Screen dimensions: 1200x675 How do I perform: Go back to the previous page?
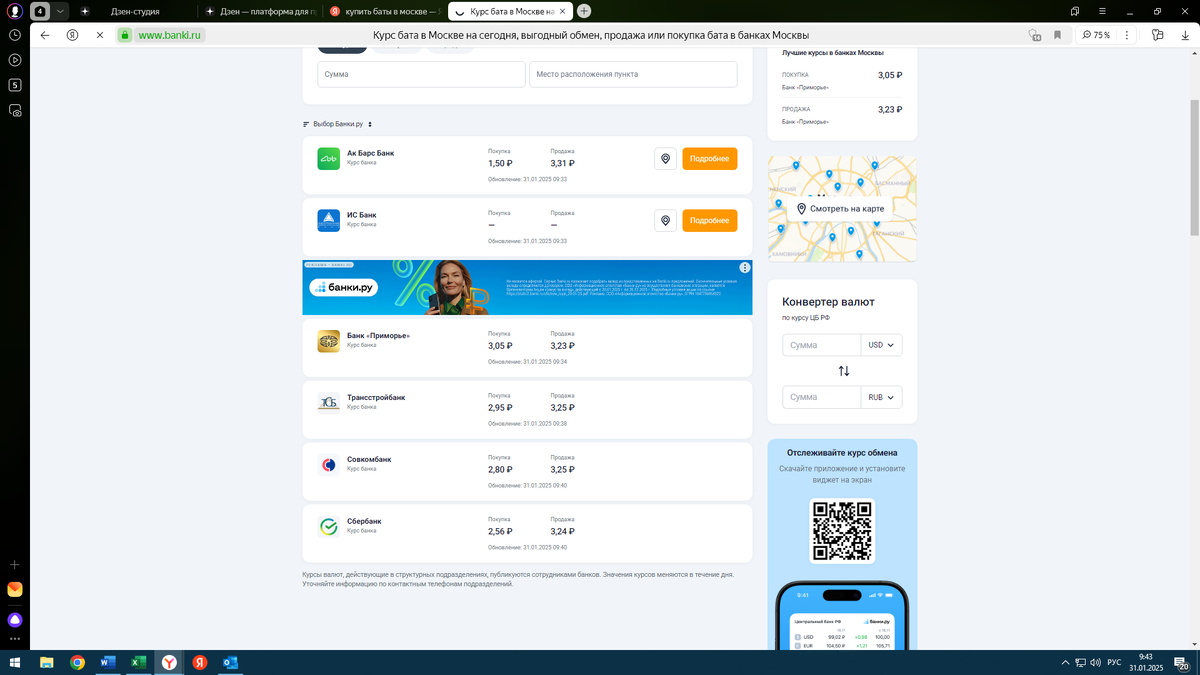click(x=45, y=34)
